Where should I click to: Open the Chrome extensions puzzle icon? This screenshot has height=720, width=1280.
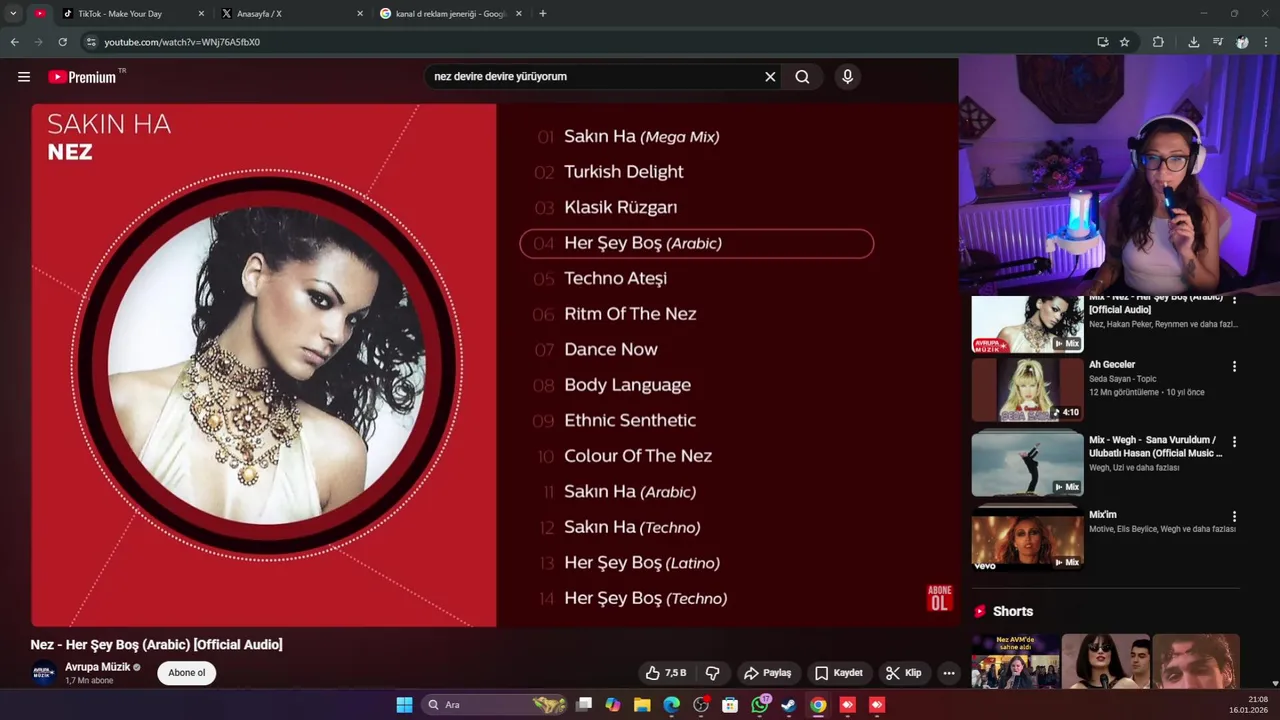click(x=1158, y=42)
